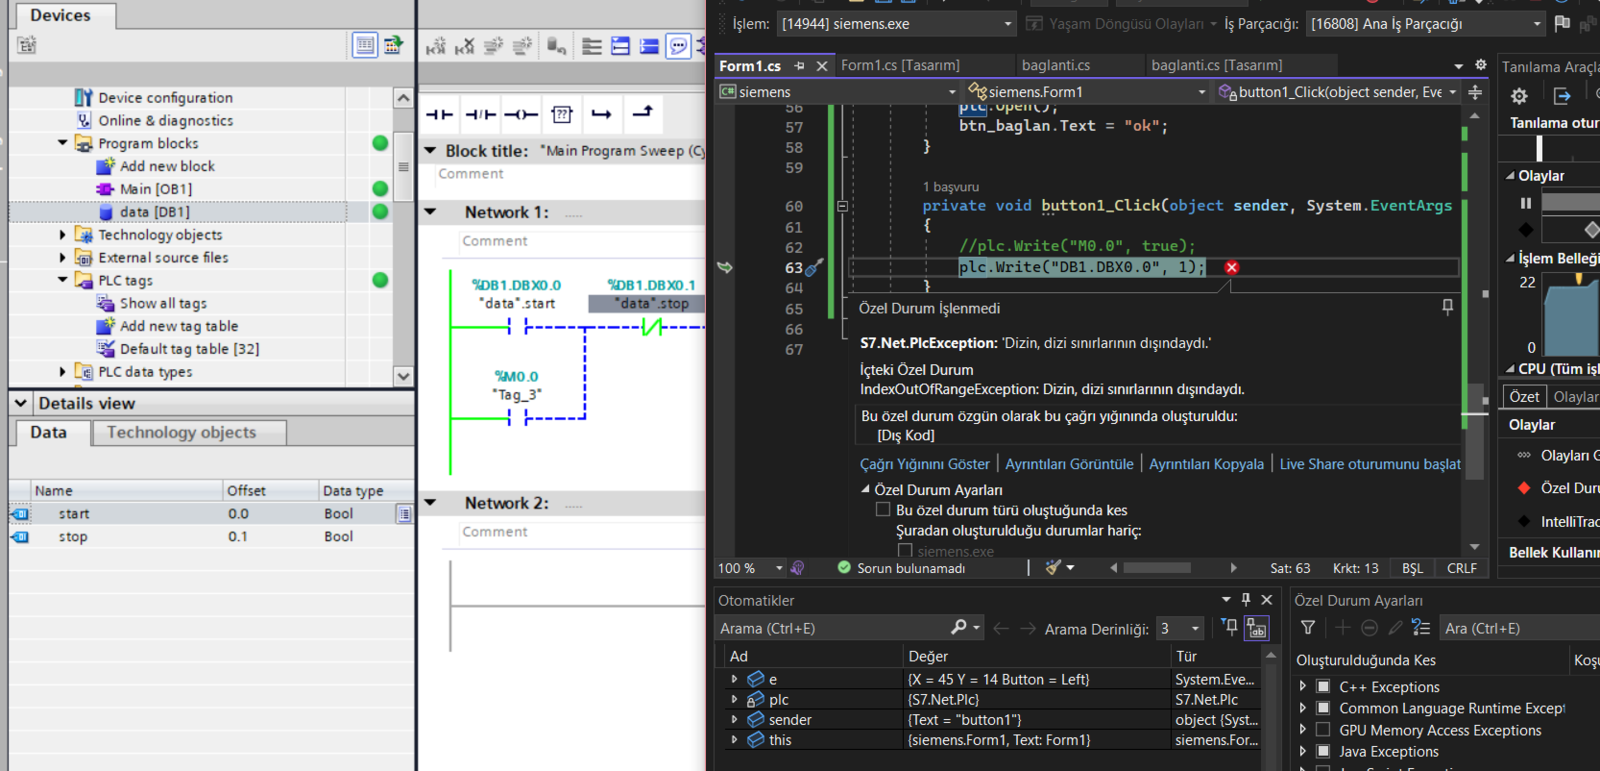1600x771 pixels.
Task: Open the İşlem process dropdown
Action: (896, 23)
